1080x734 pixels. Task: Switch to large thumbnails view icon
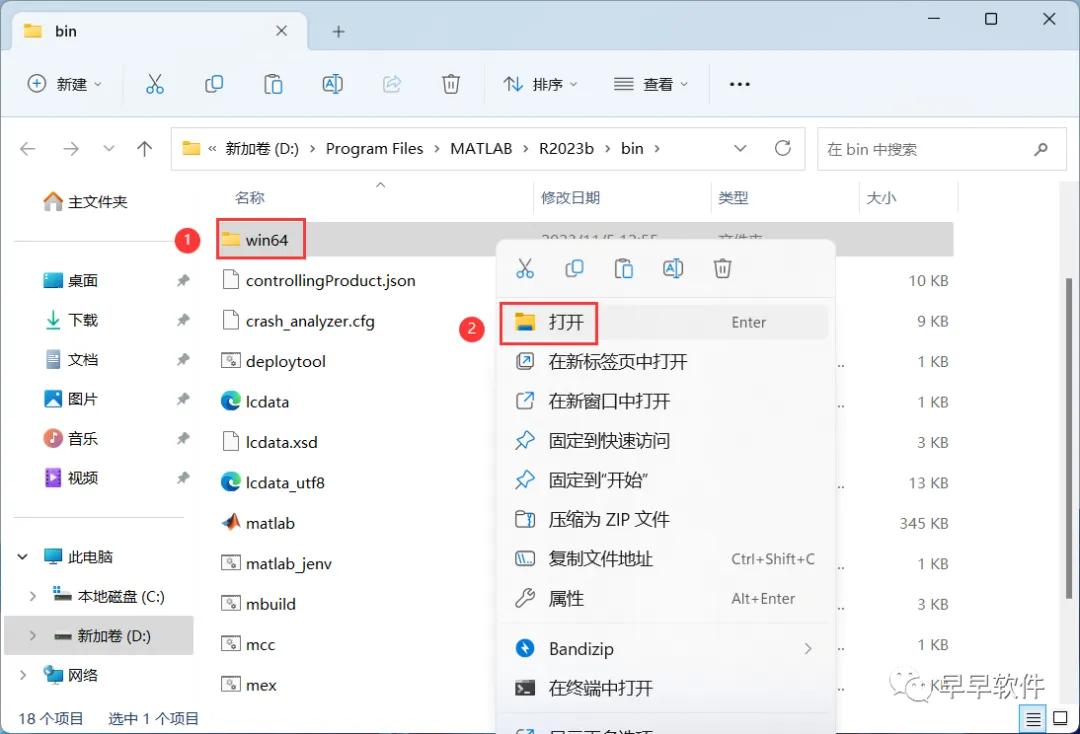point(1061,719)
